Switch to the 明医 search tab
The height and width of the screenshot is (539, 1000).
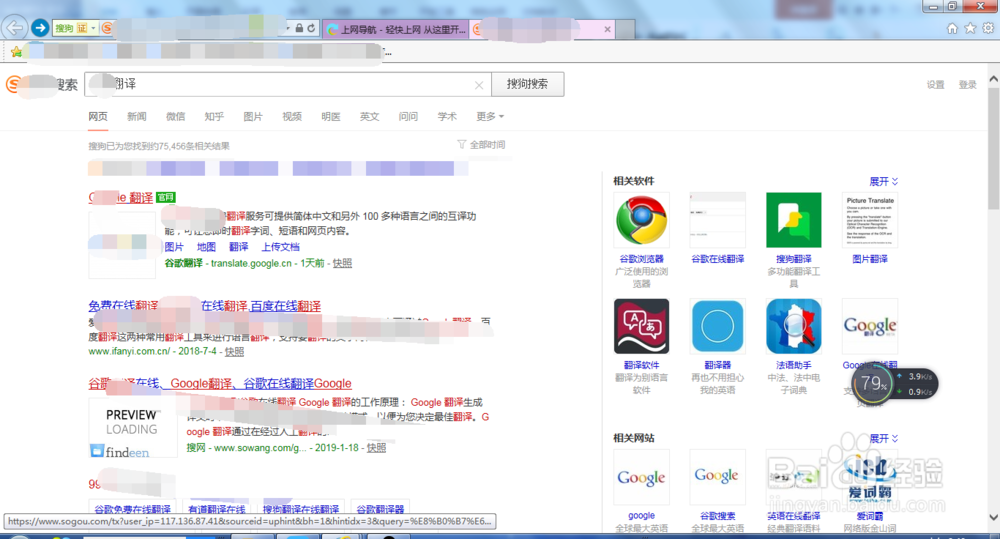330,116
